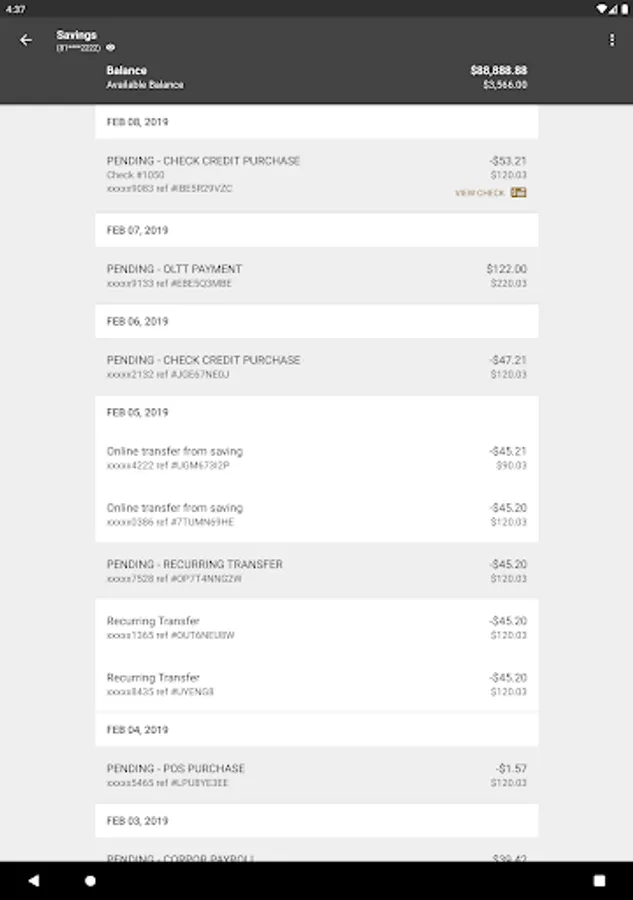Open the PENDING - RECURRING TRANSFER entry
This screenshot has height=900, width=633.
click(316, 571)
